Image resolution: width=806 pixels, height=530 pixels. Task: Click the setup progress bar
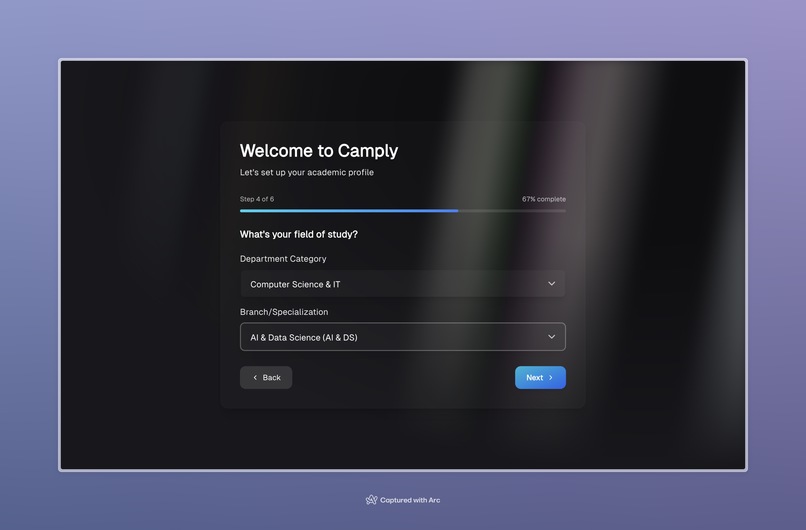click(402, 211)
